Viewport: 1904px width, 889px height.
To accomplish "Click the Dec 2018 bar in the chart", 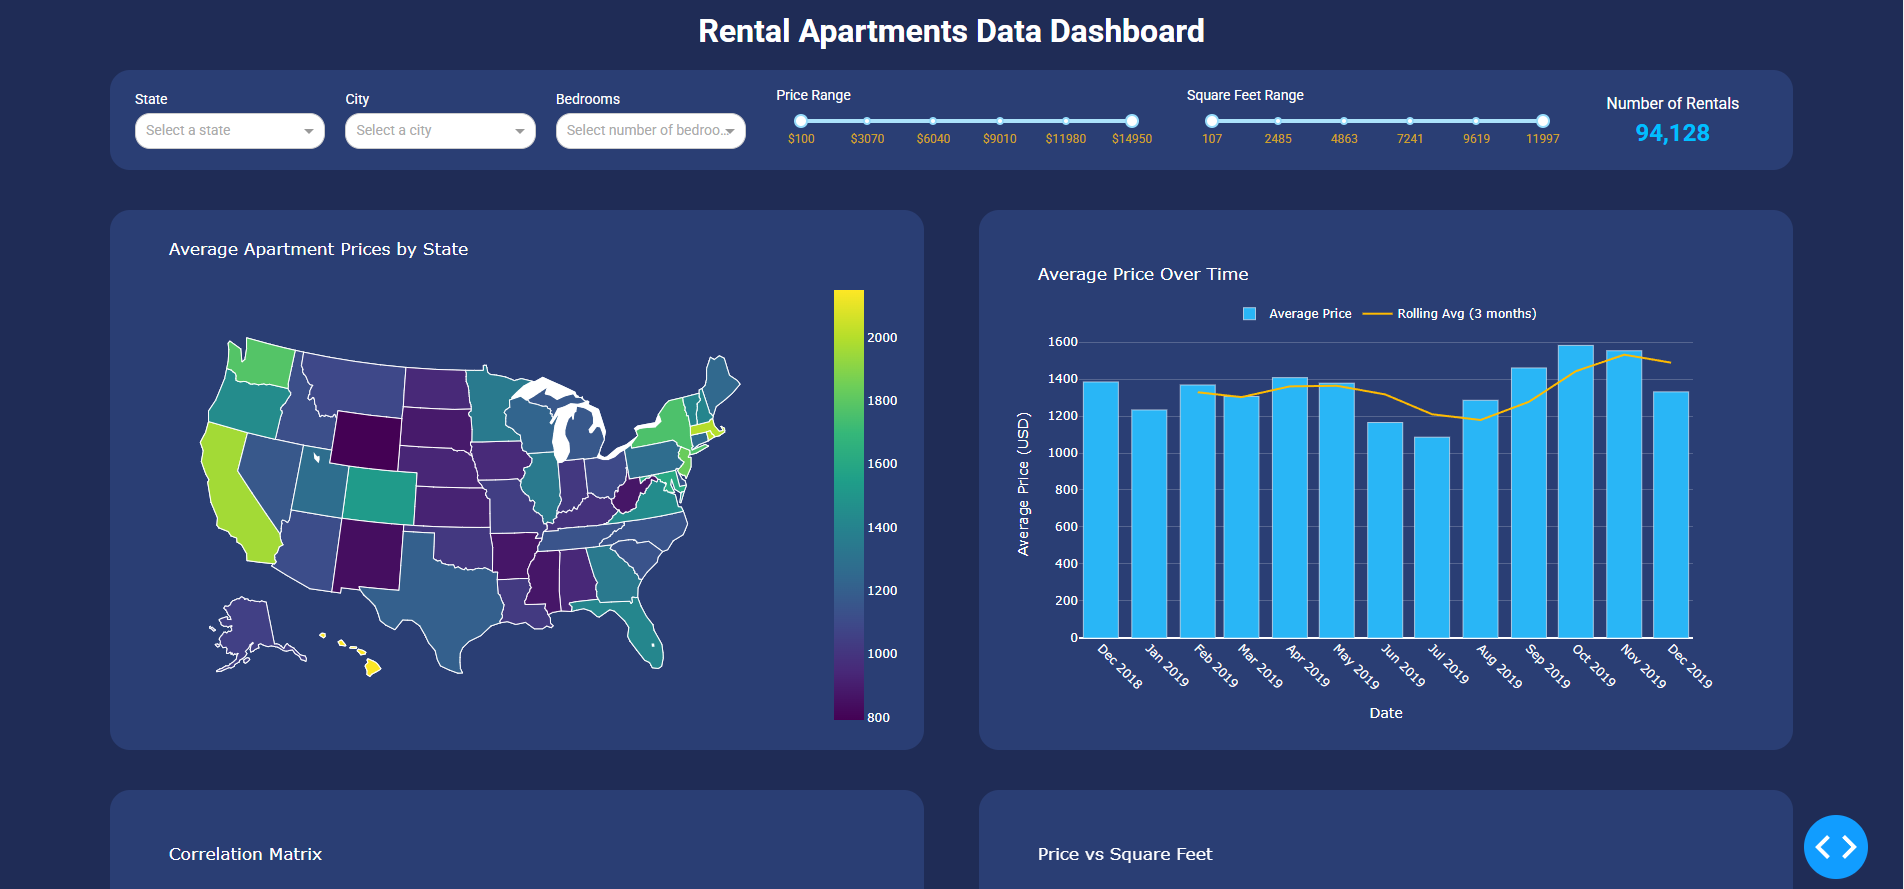I will [x=1100, y=509].
